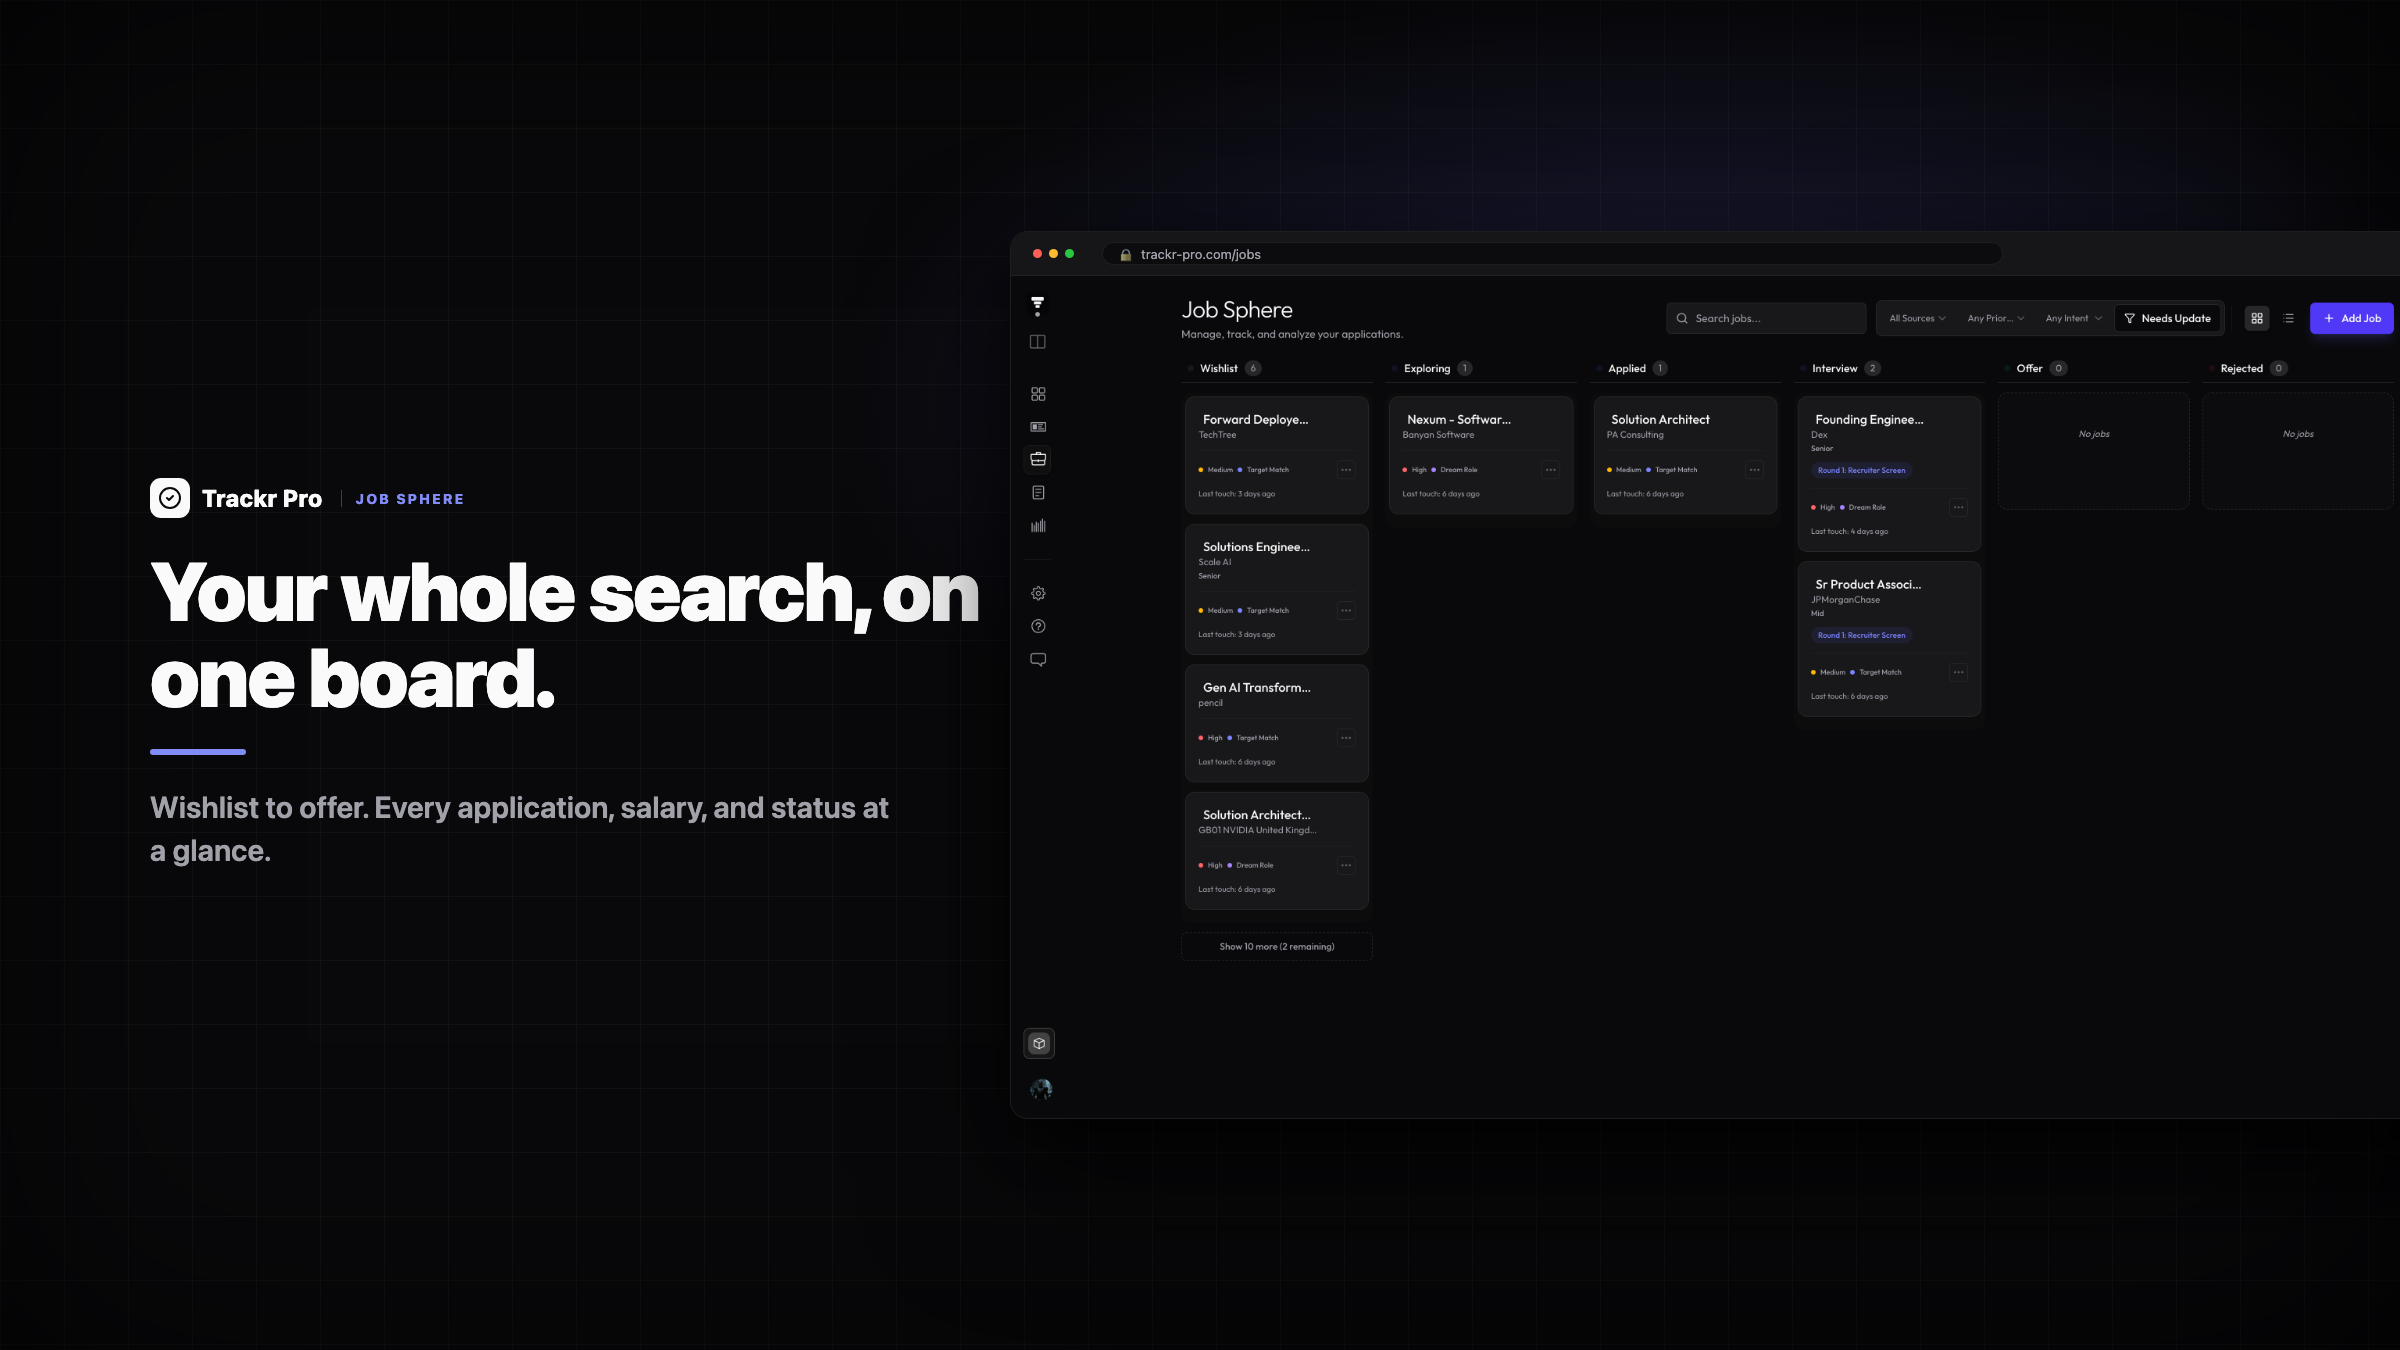Open the Solution Architect GB01 NVIDIA card
Viewport: 2400px width, 1350px height.
click(x=1277, y=851)
